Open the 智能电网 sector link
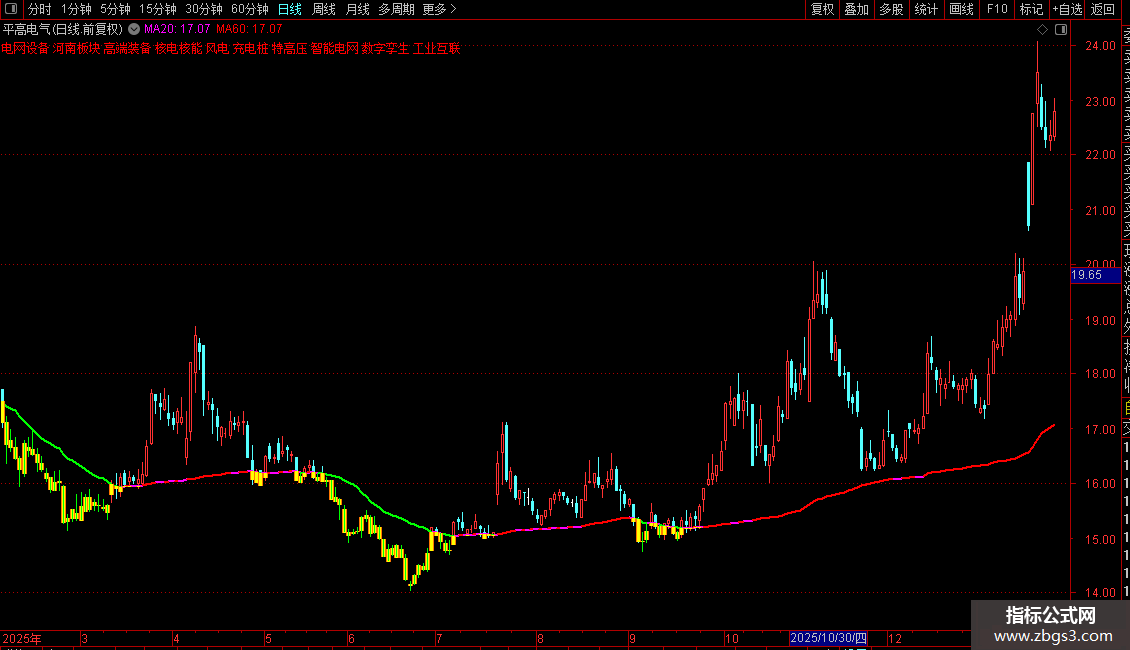The image size is (1130, 650). click(334, 48)
